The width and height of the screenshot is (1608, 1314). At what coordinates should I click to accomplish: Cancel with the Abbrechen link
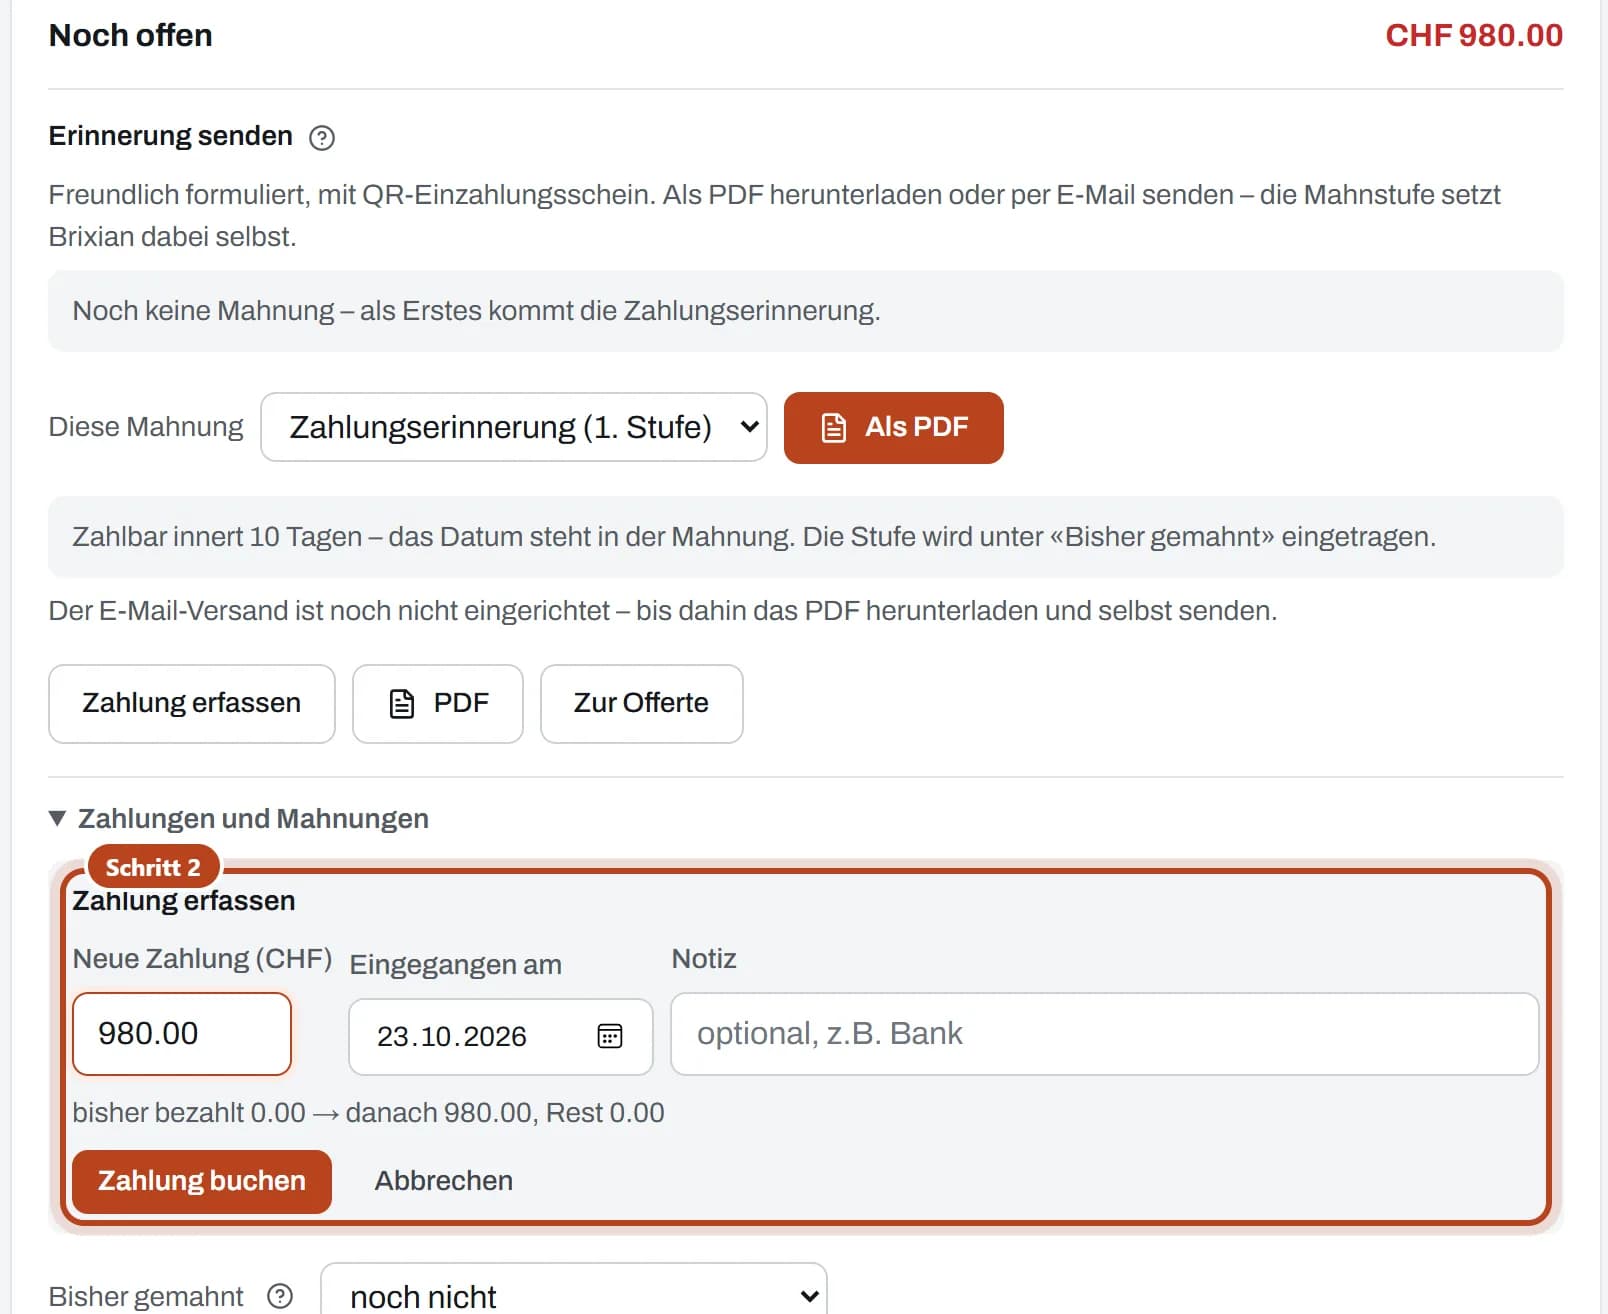pos(444,1181)
